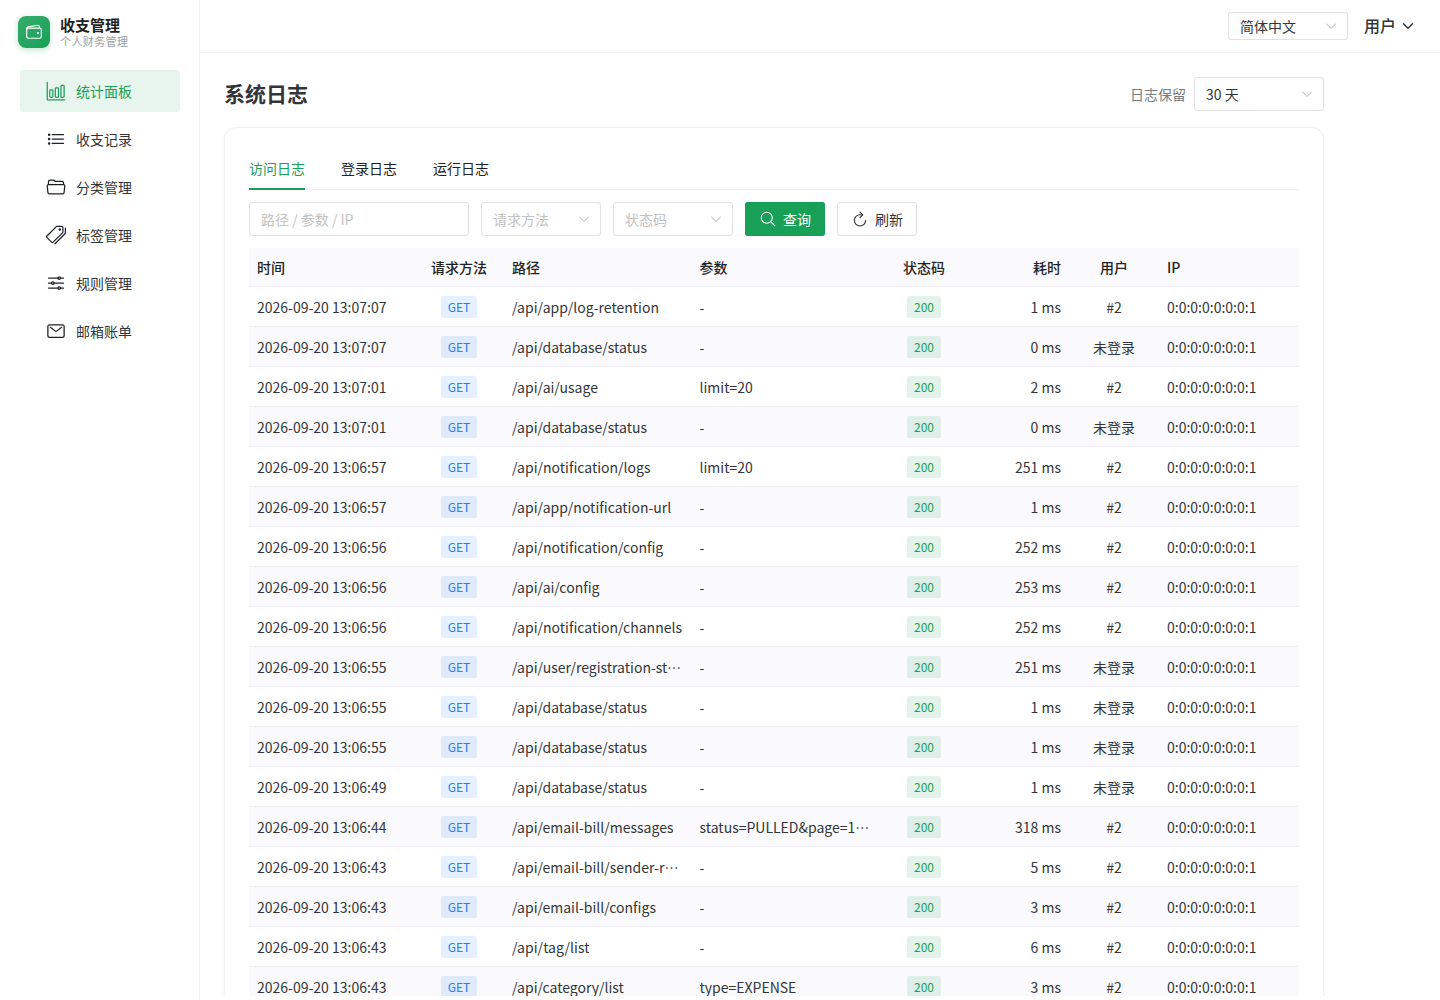This screenshot has width=1440, height=1000.
Task: Click the 253 ms duration value
Action: coord(1038,588)
